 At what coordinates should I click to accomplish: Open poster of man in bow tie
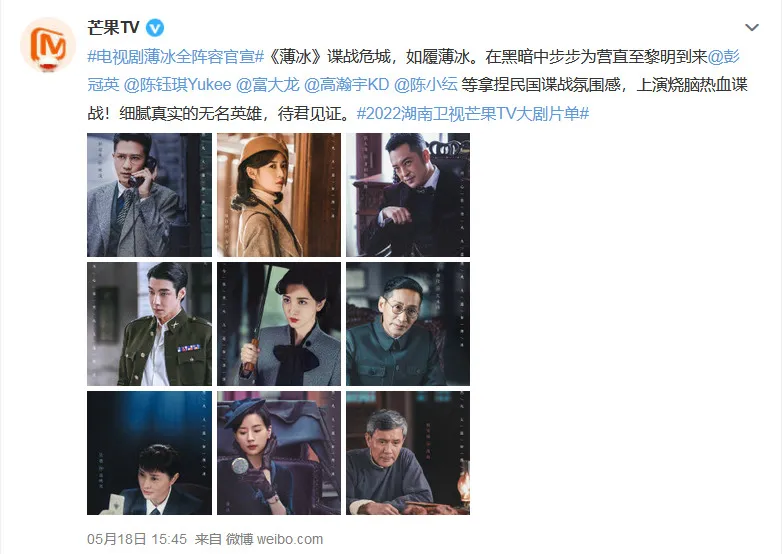pyautogui.click(x=408, y=195)
